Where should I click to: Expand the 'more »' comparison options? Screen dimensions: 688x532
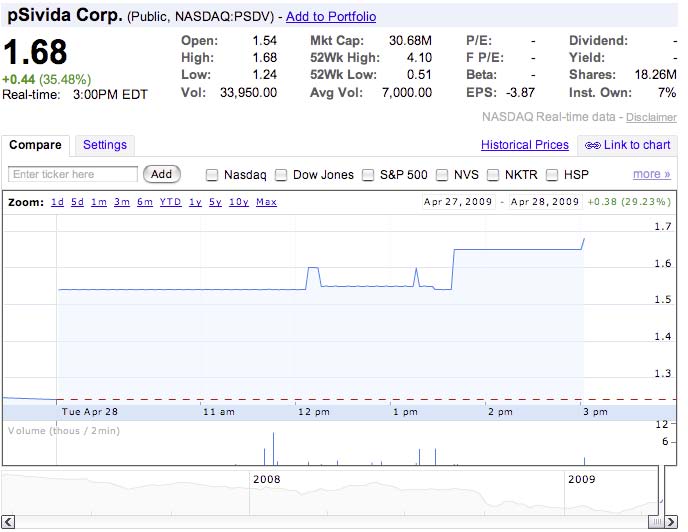click(x=651, y=174)
